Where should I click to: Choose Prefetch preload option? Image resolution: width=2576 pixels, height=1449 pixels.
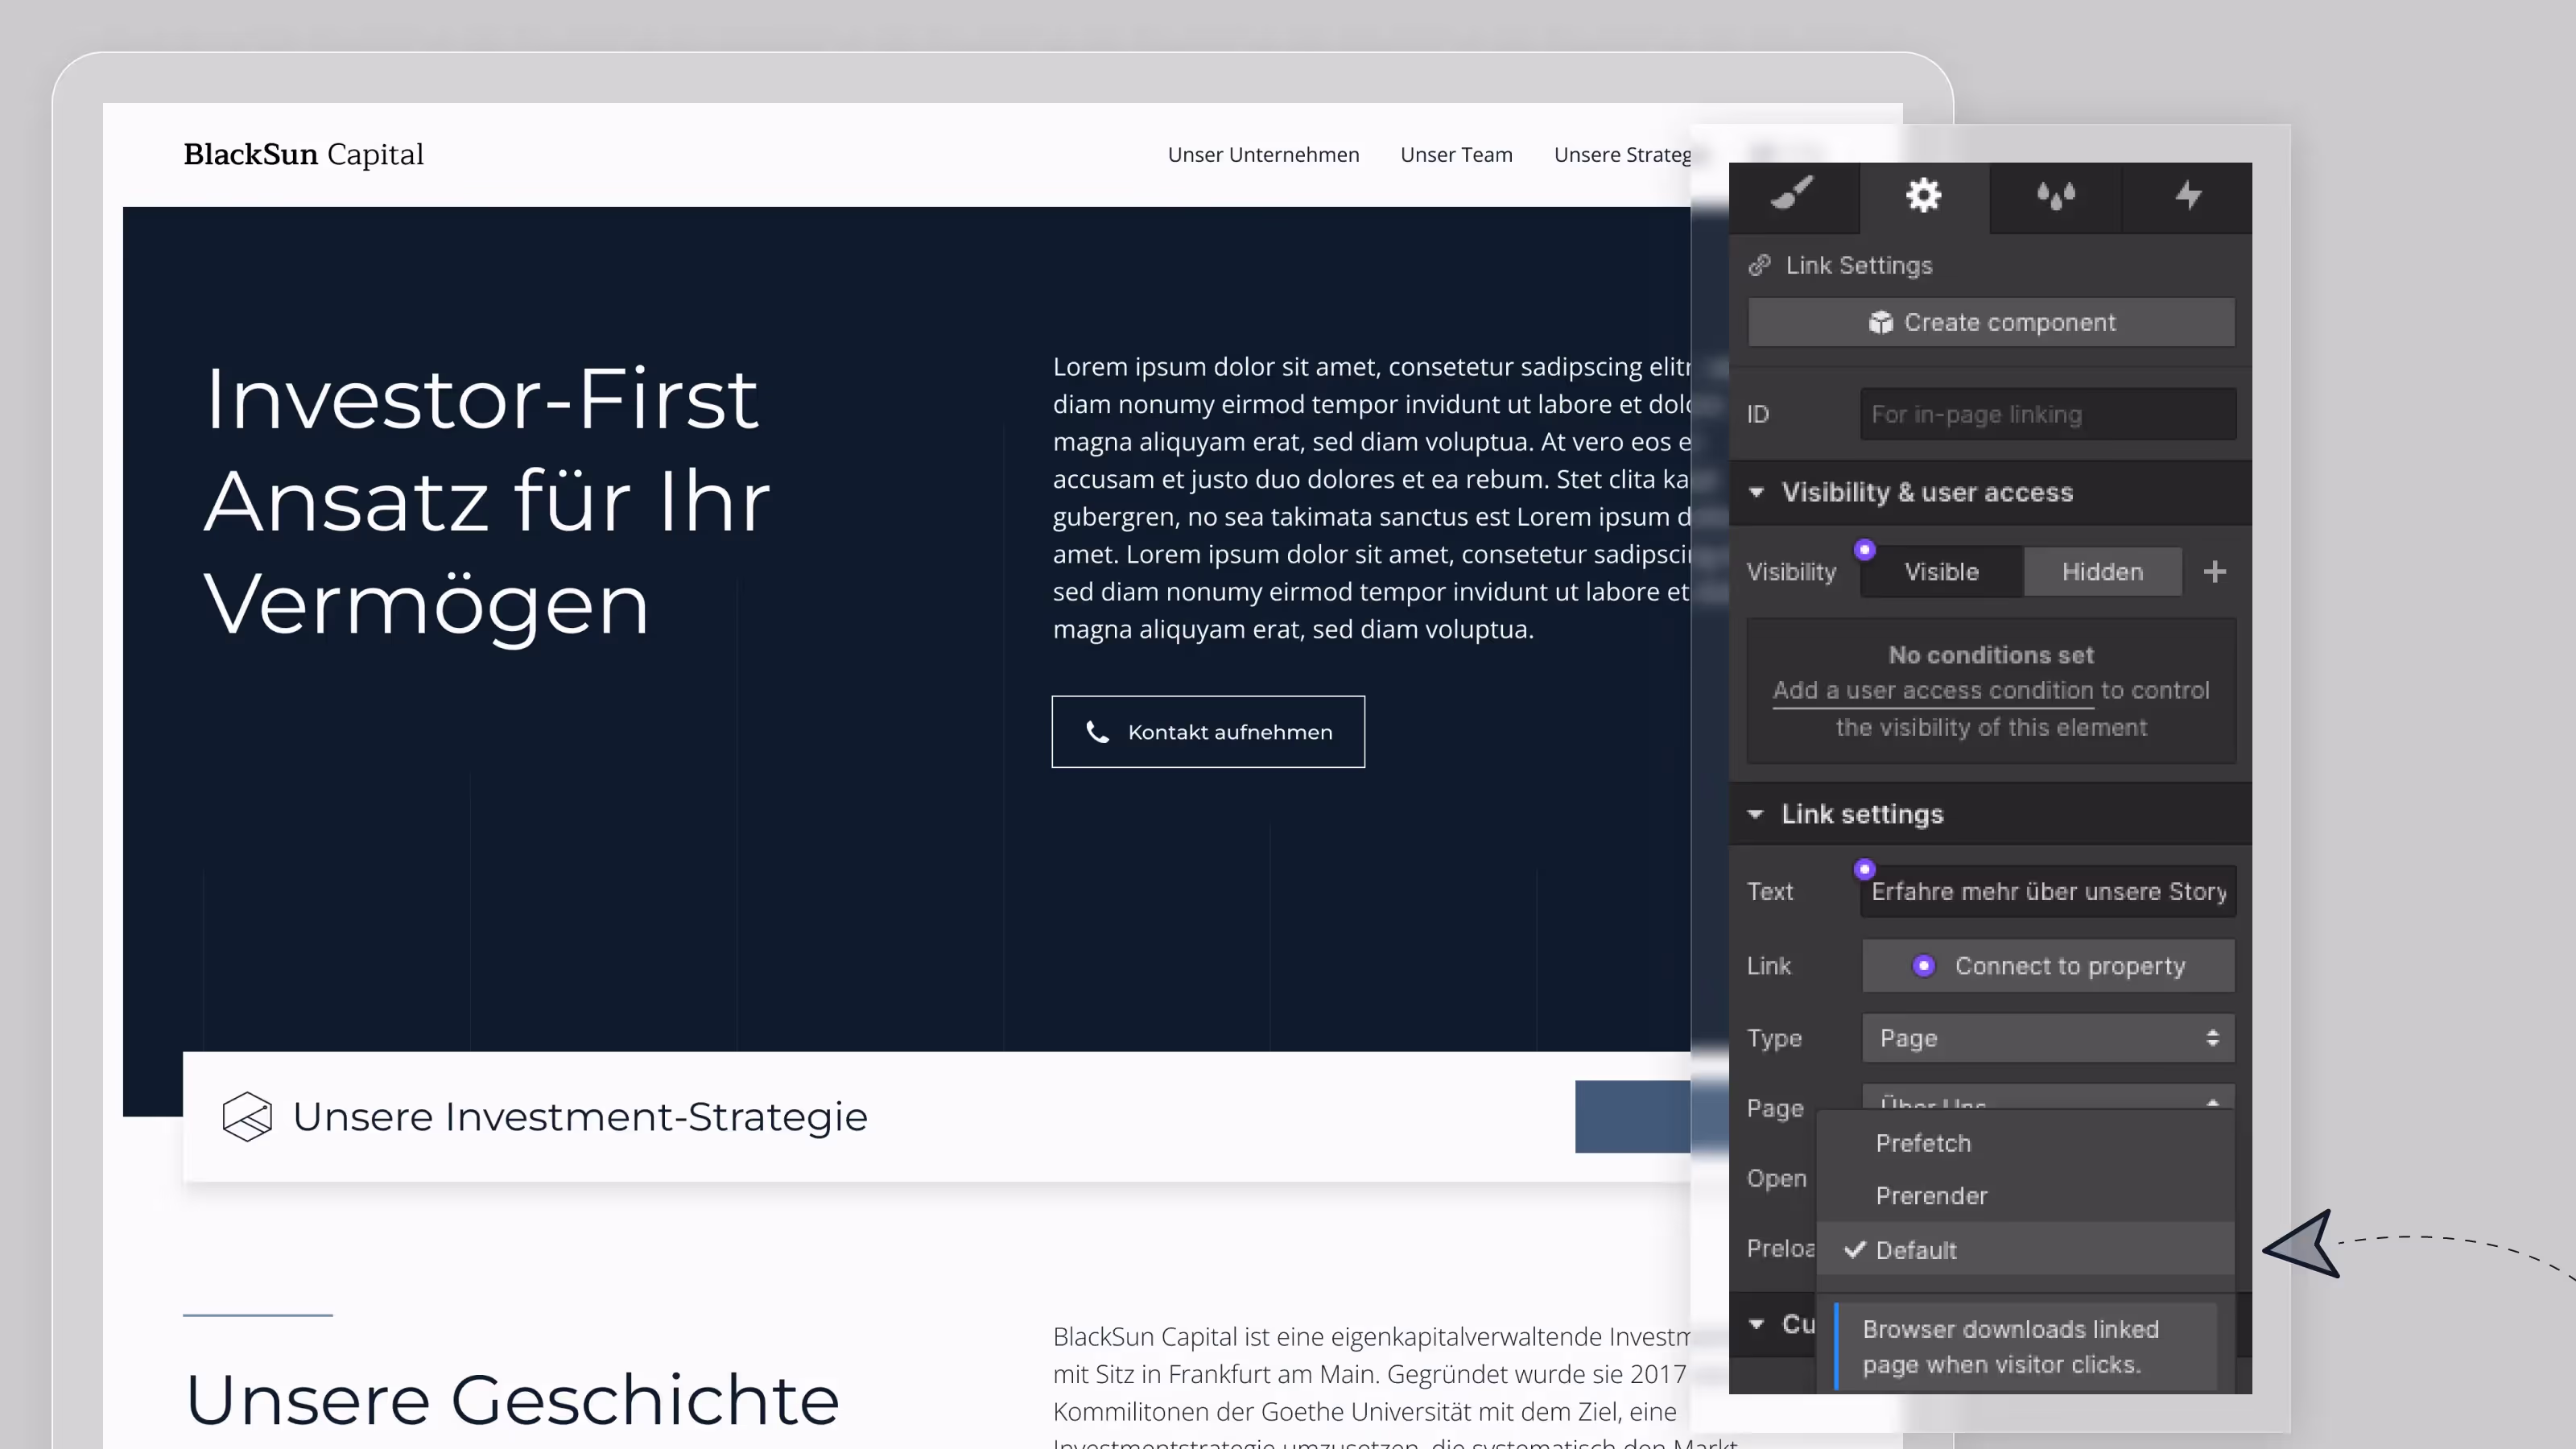tap(2025, 1143)
